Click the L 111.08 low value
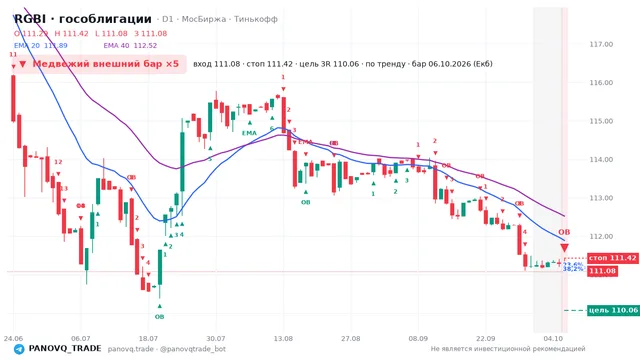 [x=111, y=33]
